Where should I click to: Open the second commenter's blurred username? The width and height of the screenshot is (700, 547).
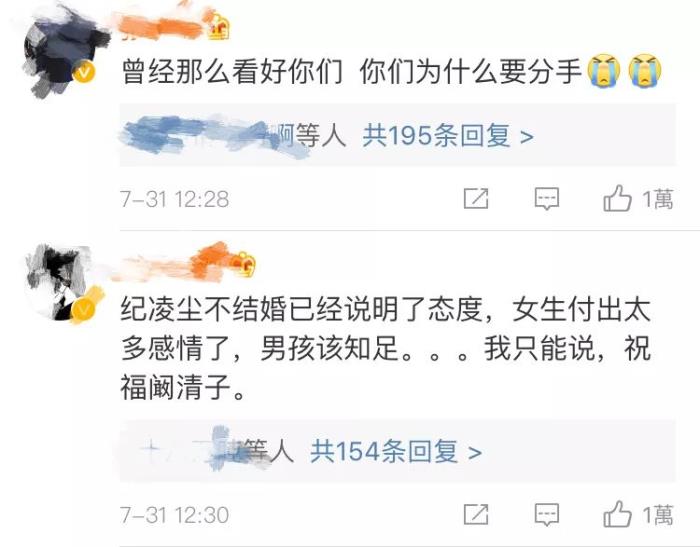click(x=172, y=264)
